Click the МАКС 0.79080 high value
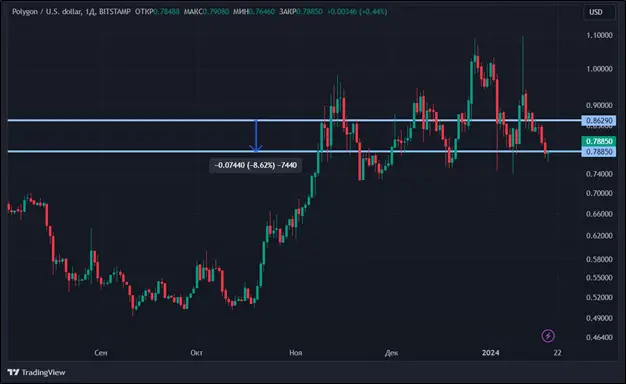Screen dimensions: 626x384 [206, 12]
